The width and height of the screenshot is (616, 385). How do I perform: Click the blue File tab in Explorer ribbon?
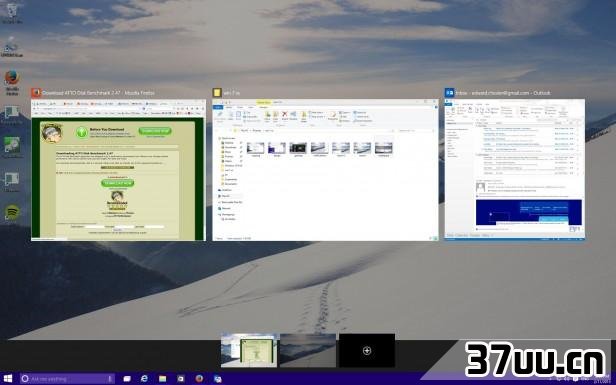218,107
